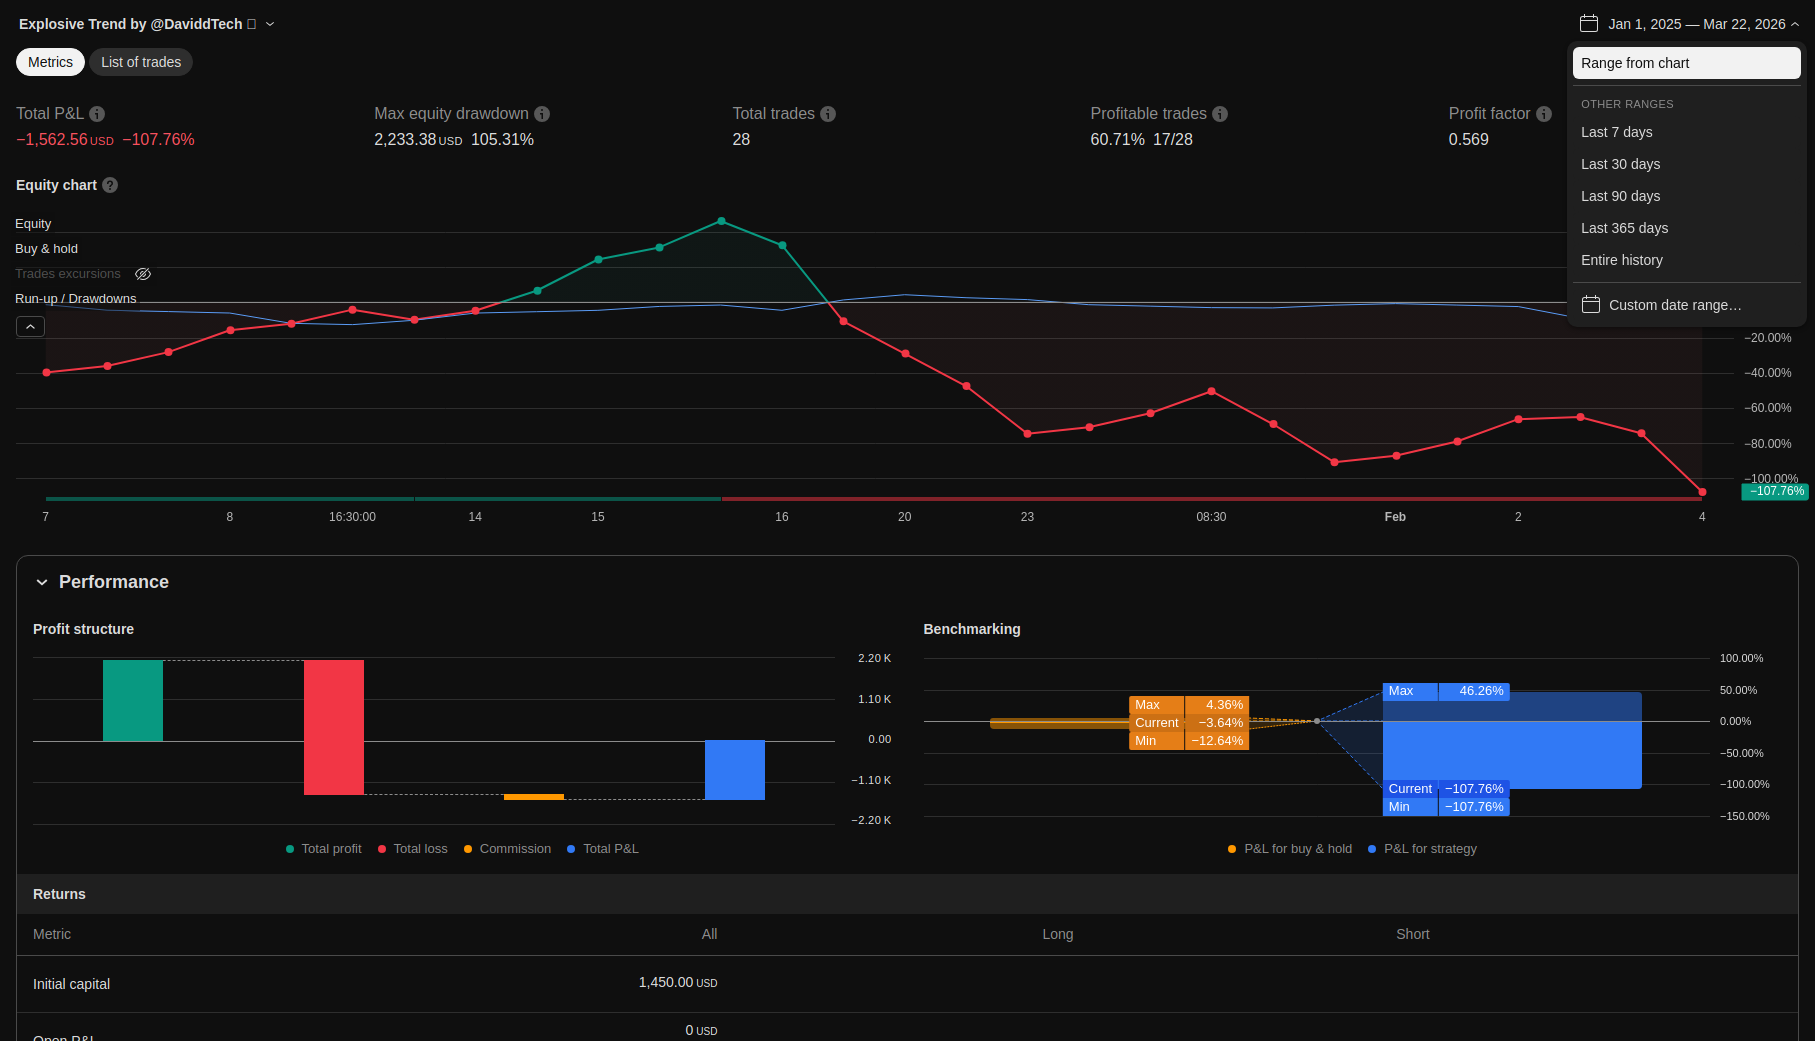Click the red Total loss bar

334,727
